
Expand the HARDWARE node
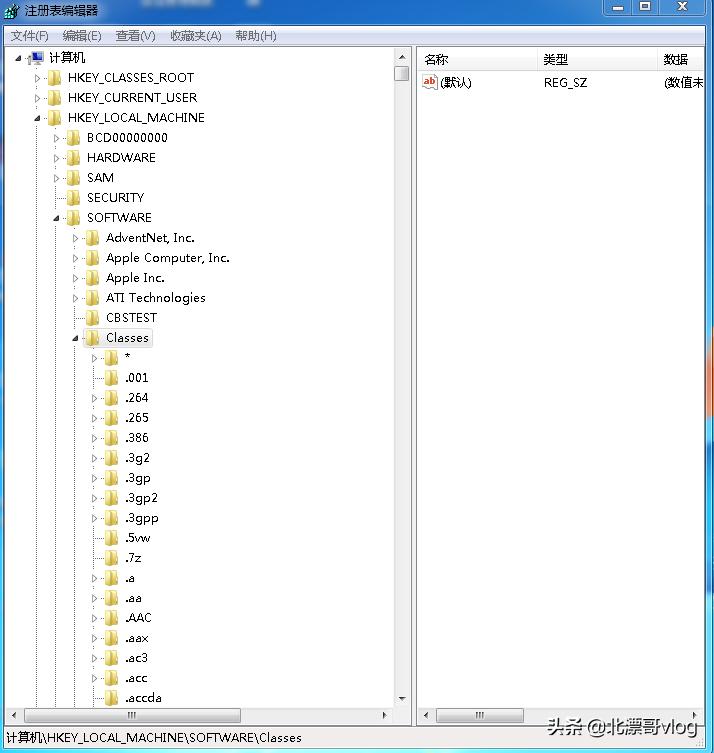pyautogui.click(x=56, y=158)
